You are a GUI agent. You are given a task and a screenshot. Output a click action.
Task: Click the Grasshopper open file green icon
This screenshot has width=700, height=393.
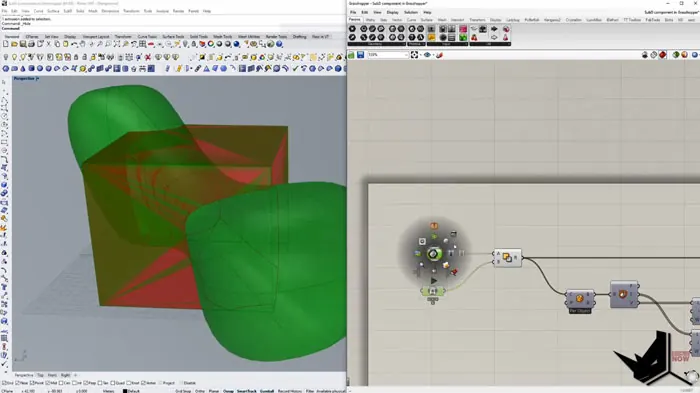tap(351, 54)
